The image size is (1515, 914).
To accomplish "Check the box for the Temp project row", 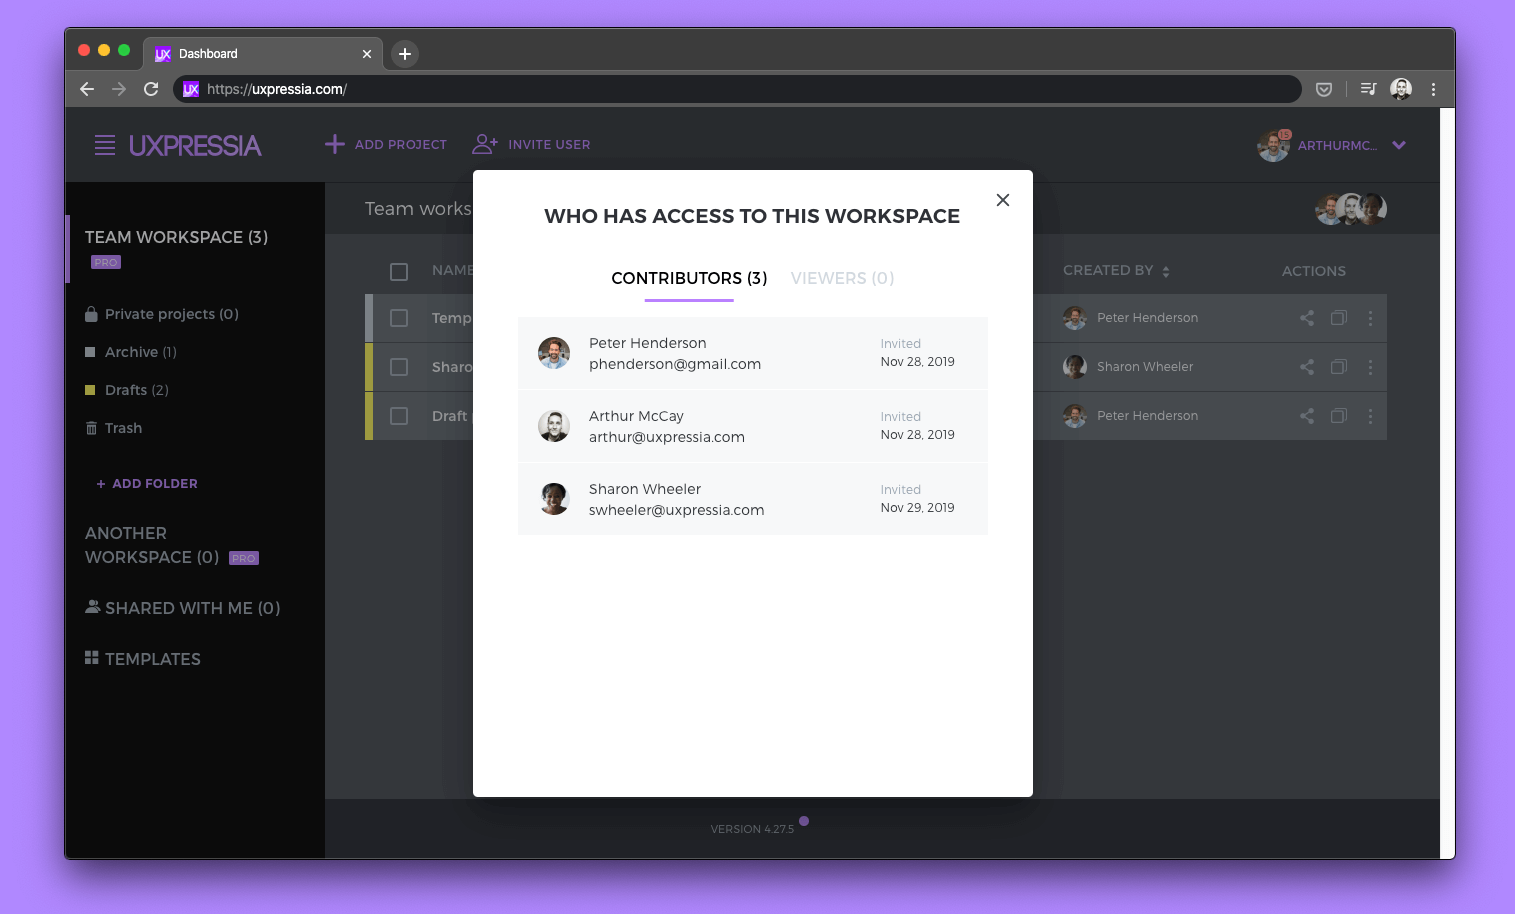I will pyautogui.click(x=399, y=318).
